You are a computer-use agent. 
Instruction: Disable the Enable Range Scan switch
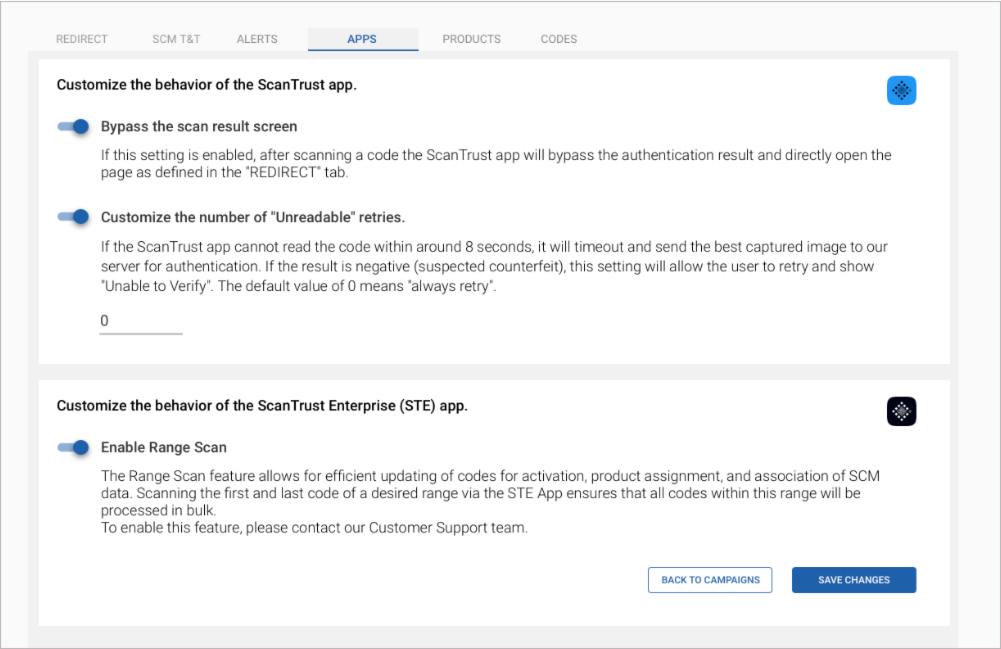coord(73,447)
